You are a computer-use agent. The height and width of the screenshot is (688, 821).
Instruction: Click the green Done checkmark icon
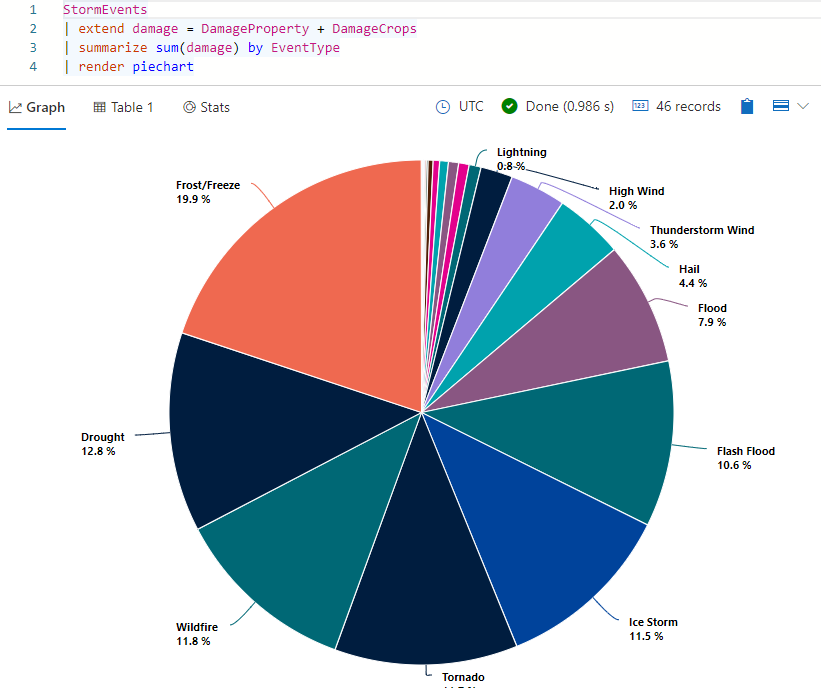509,106
